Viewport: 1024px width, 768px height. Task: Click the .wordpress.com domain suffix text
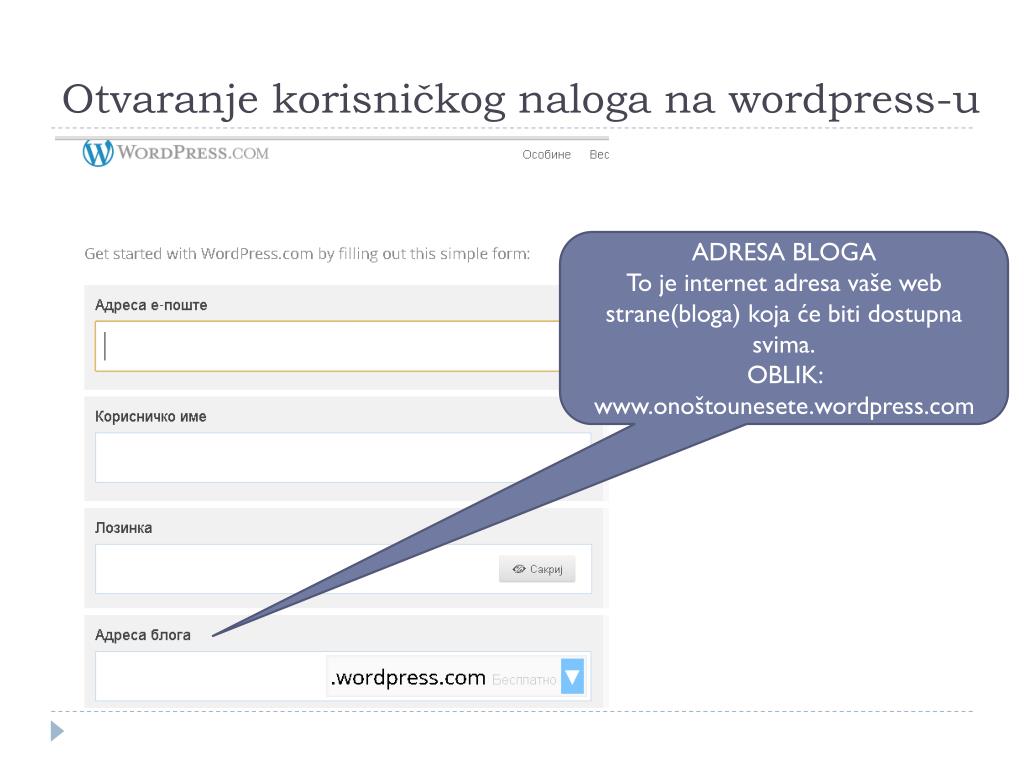408,678
